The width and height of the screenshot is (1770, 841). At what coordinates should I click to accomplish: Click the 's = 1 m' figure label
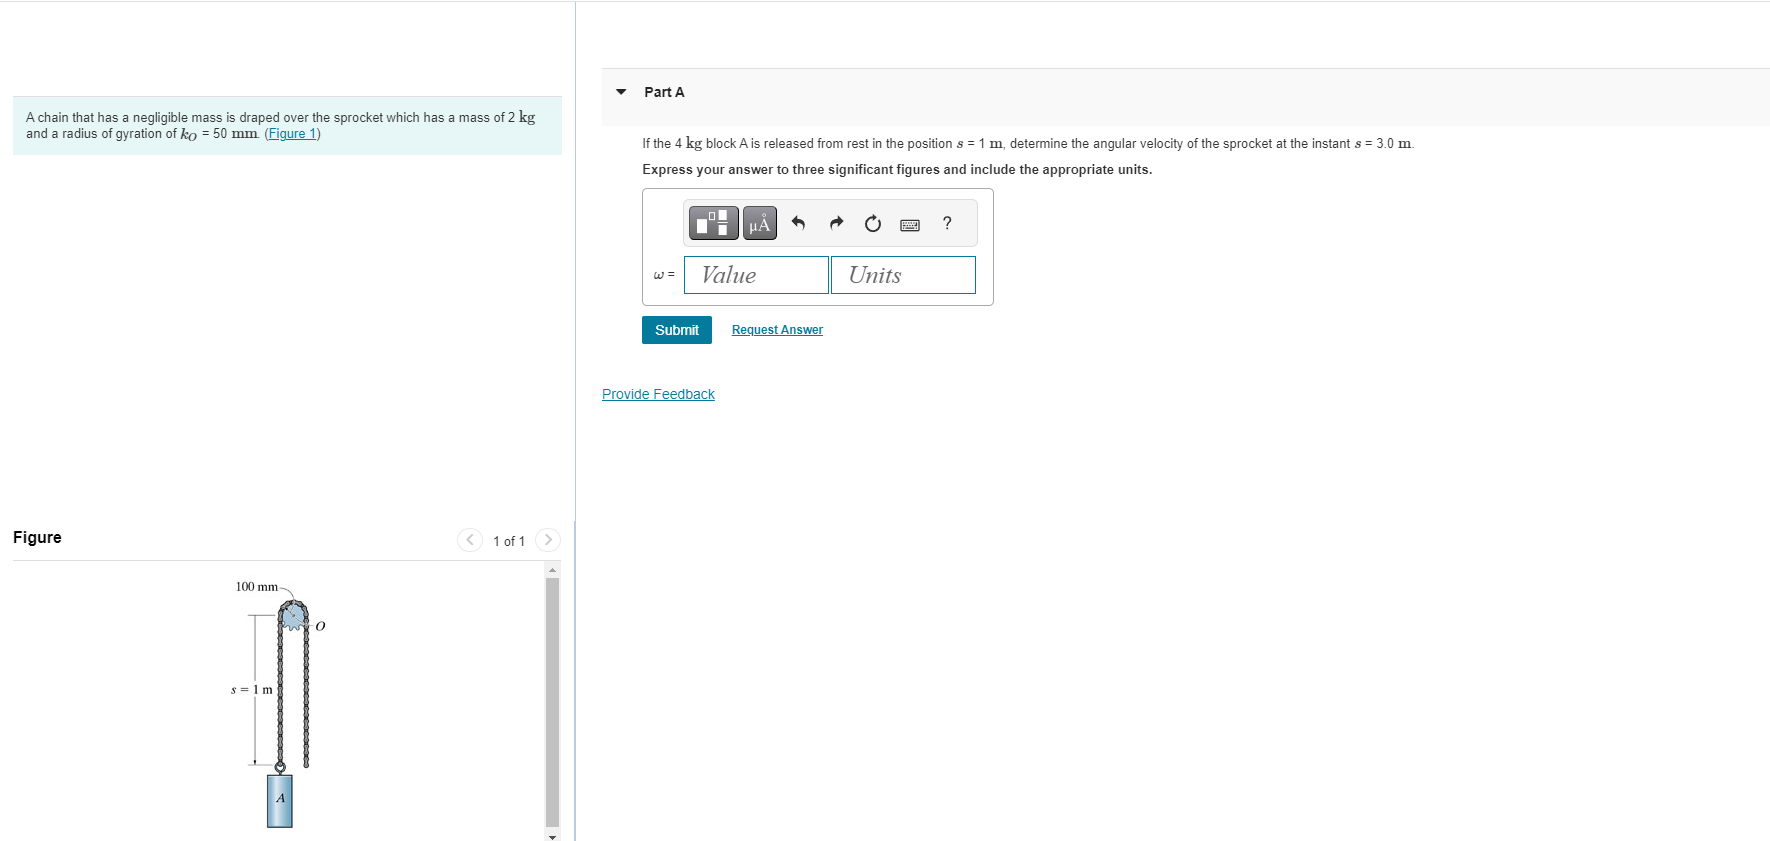coord(251,689)
